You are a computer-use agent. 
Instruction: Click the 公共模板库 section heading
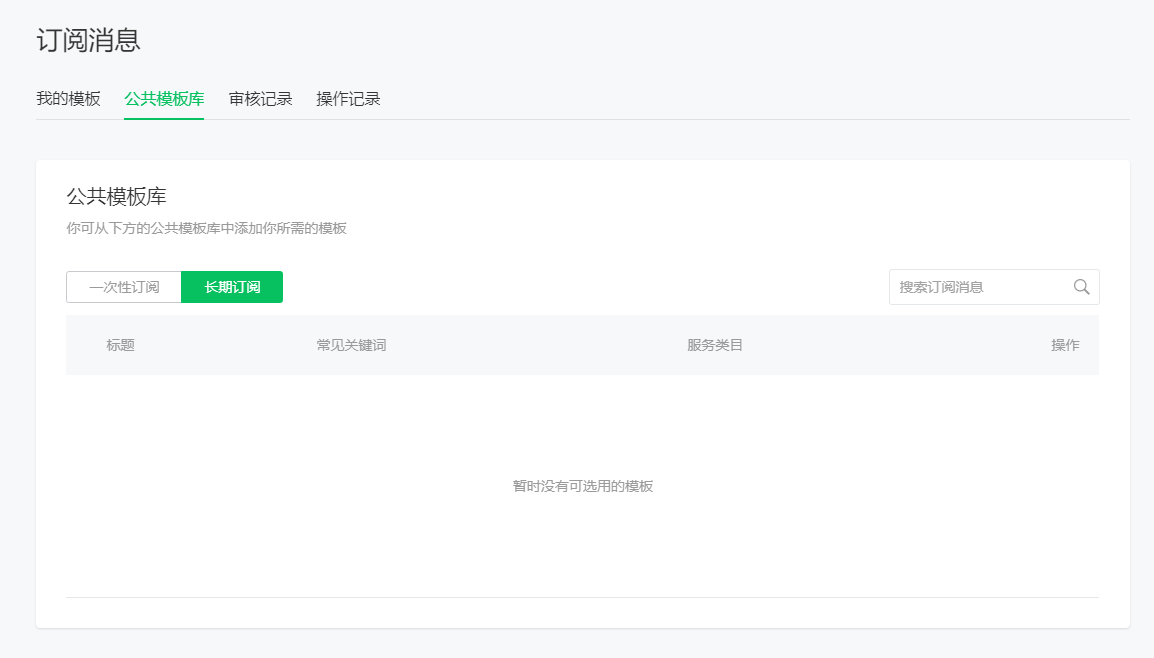click(x=116, y=197)
